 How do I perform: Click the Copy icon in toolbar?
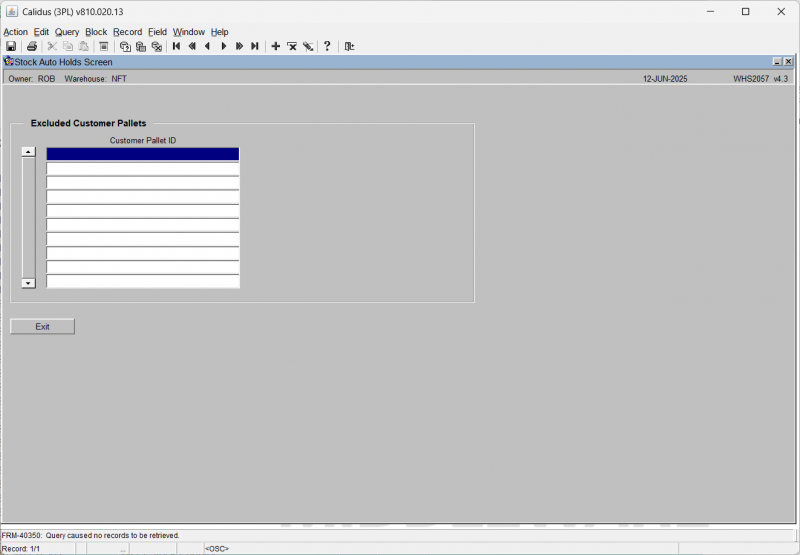68,46
